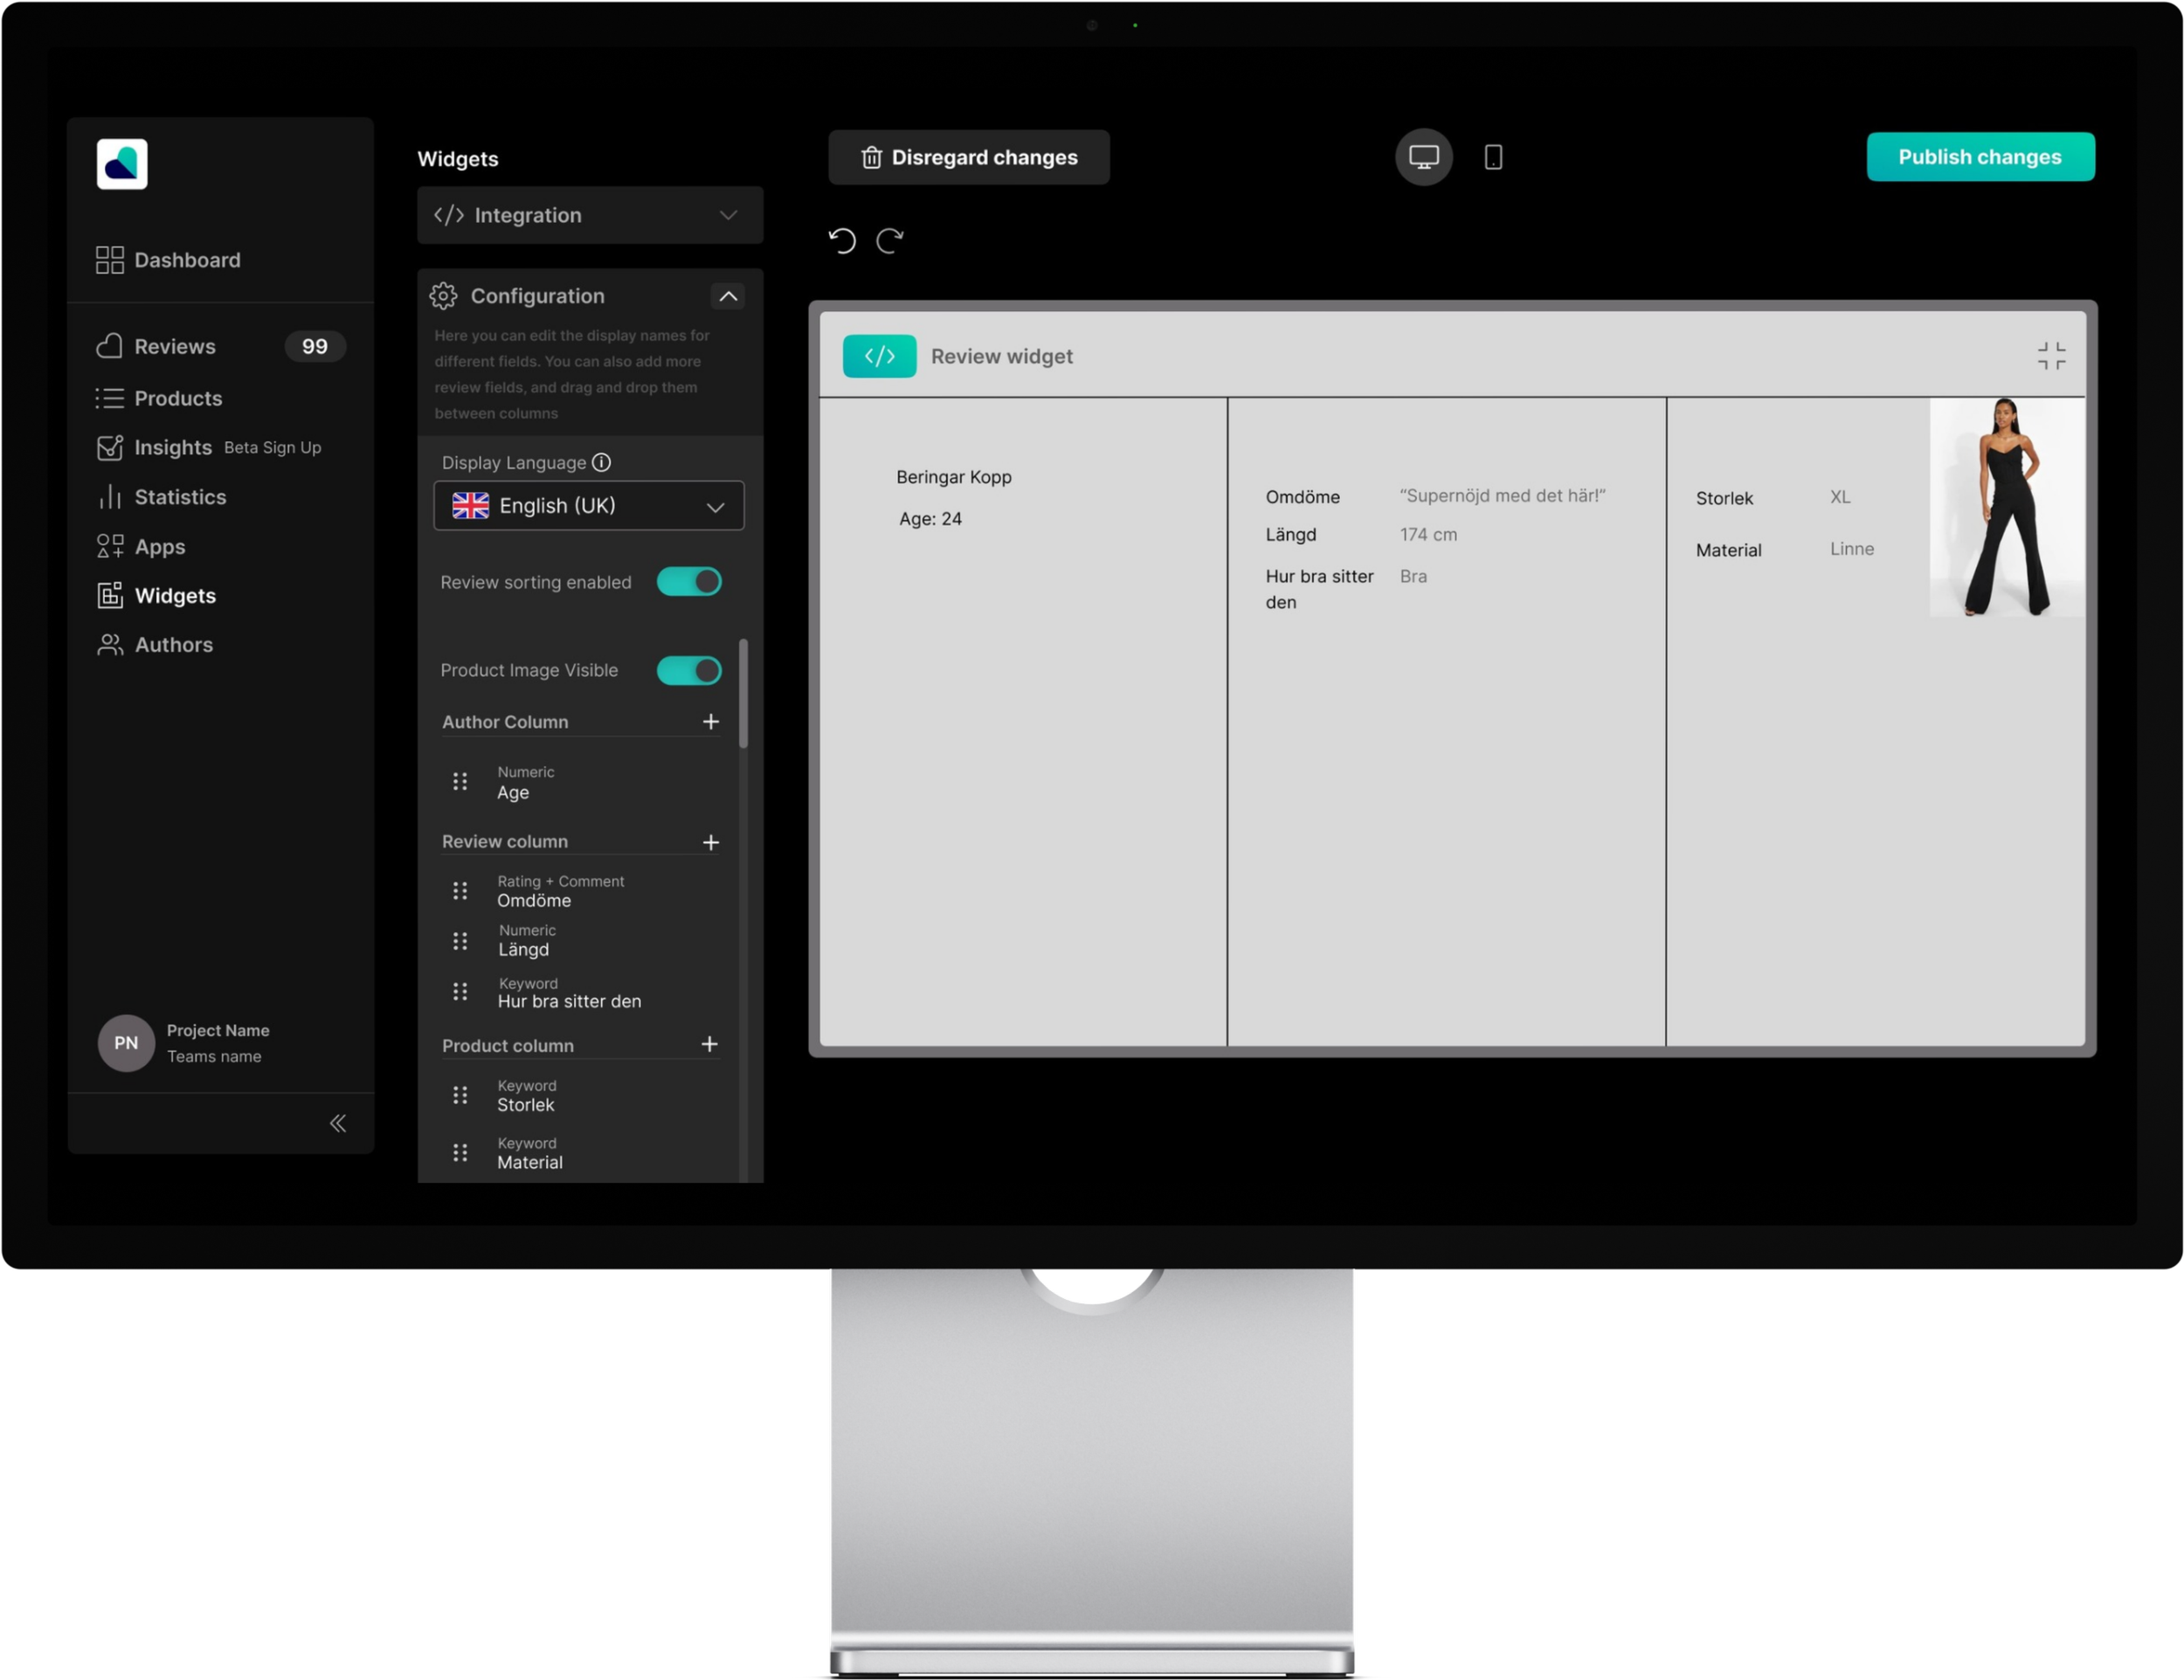Add a field to Author Column
2184x1680 pixels.
click(x=710, y=722)
